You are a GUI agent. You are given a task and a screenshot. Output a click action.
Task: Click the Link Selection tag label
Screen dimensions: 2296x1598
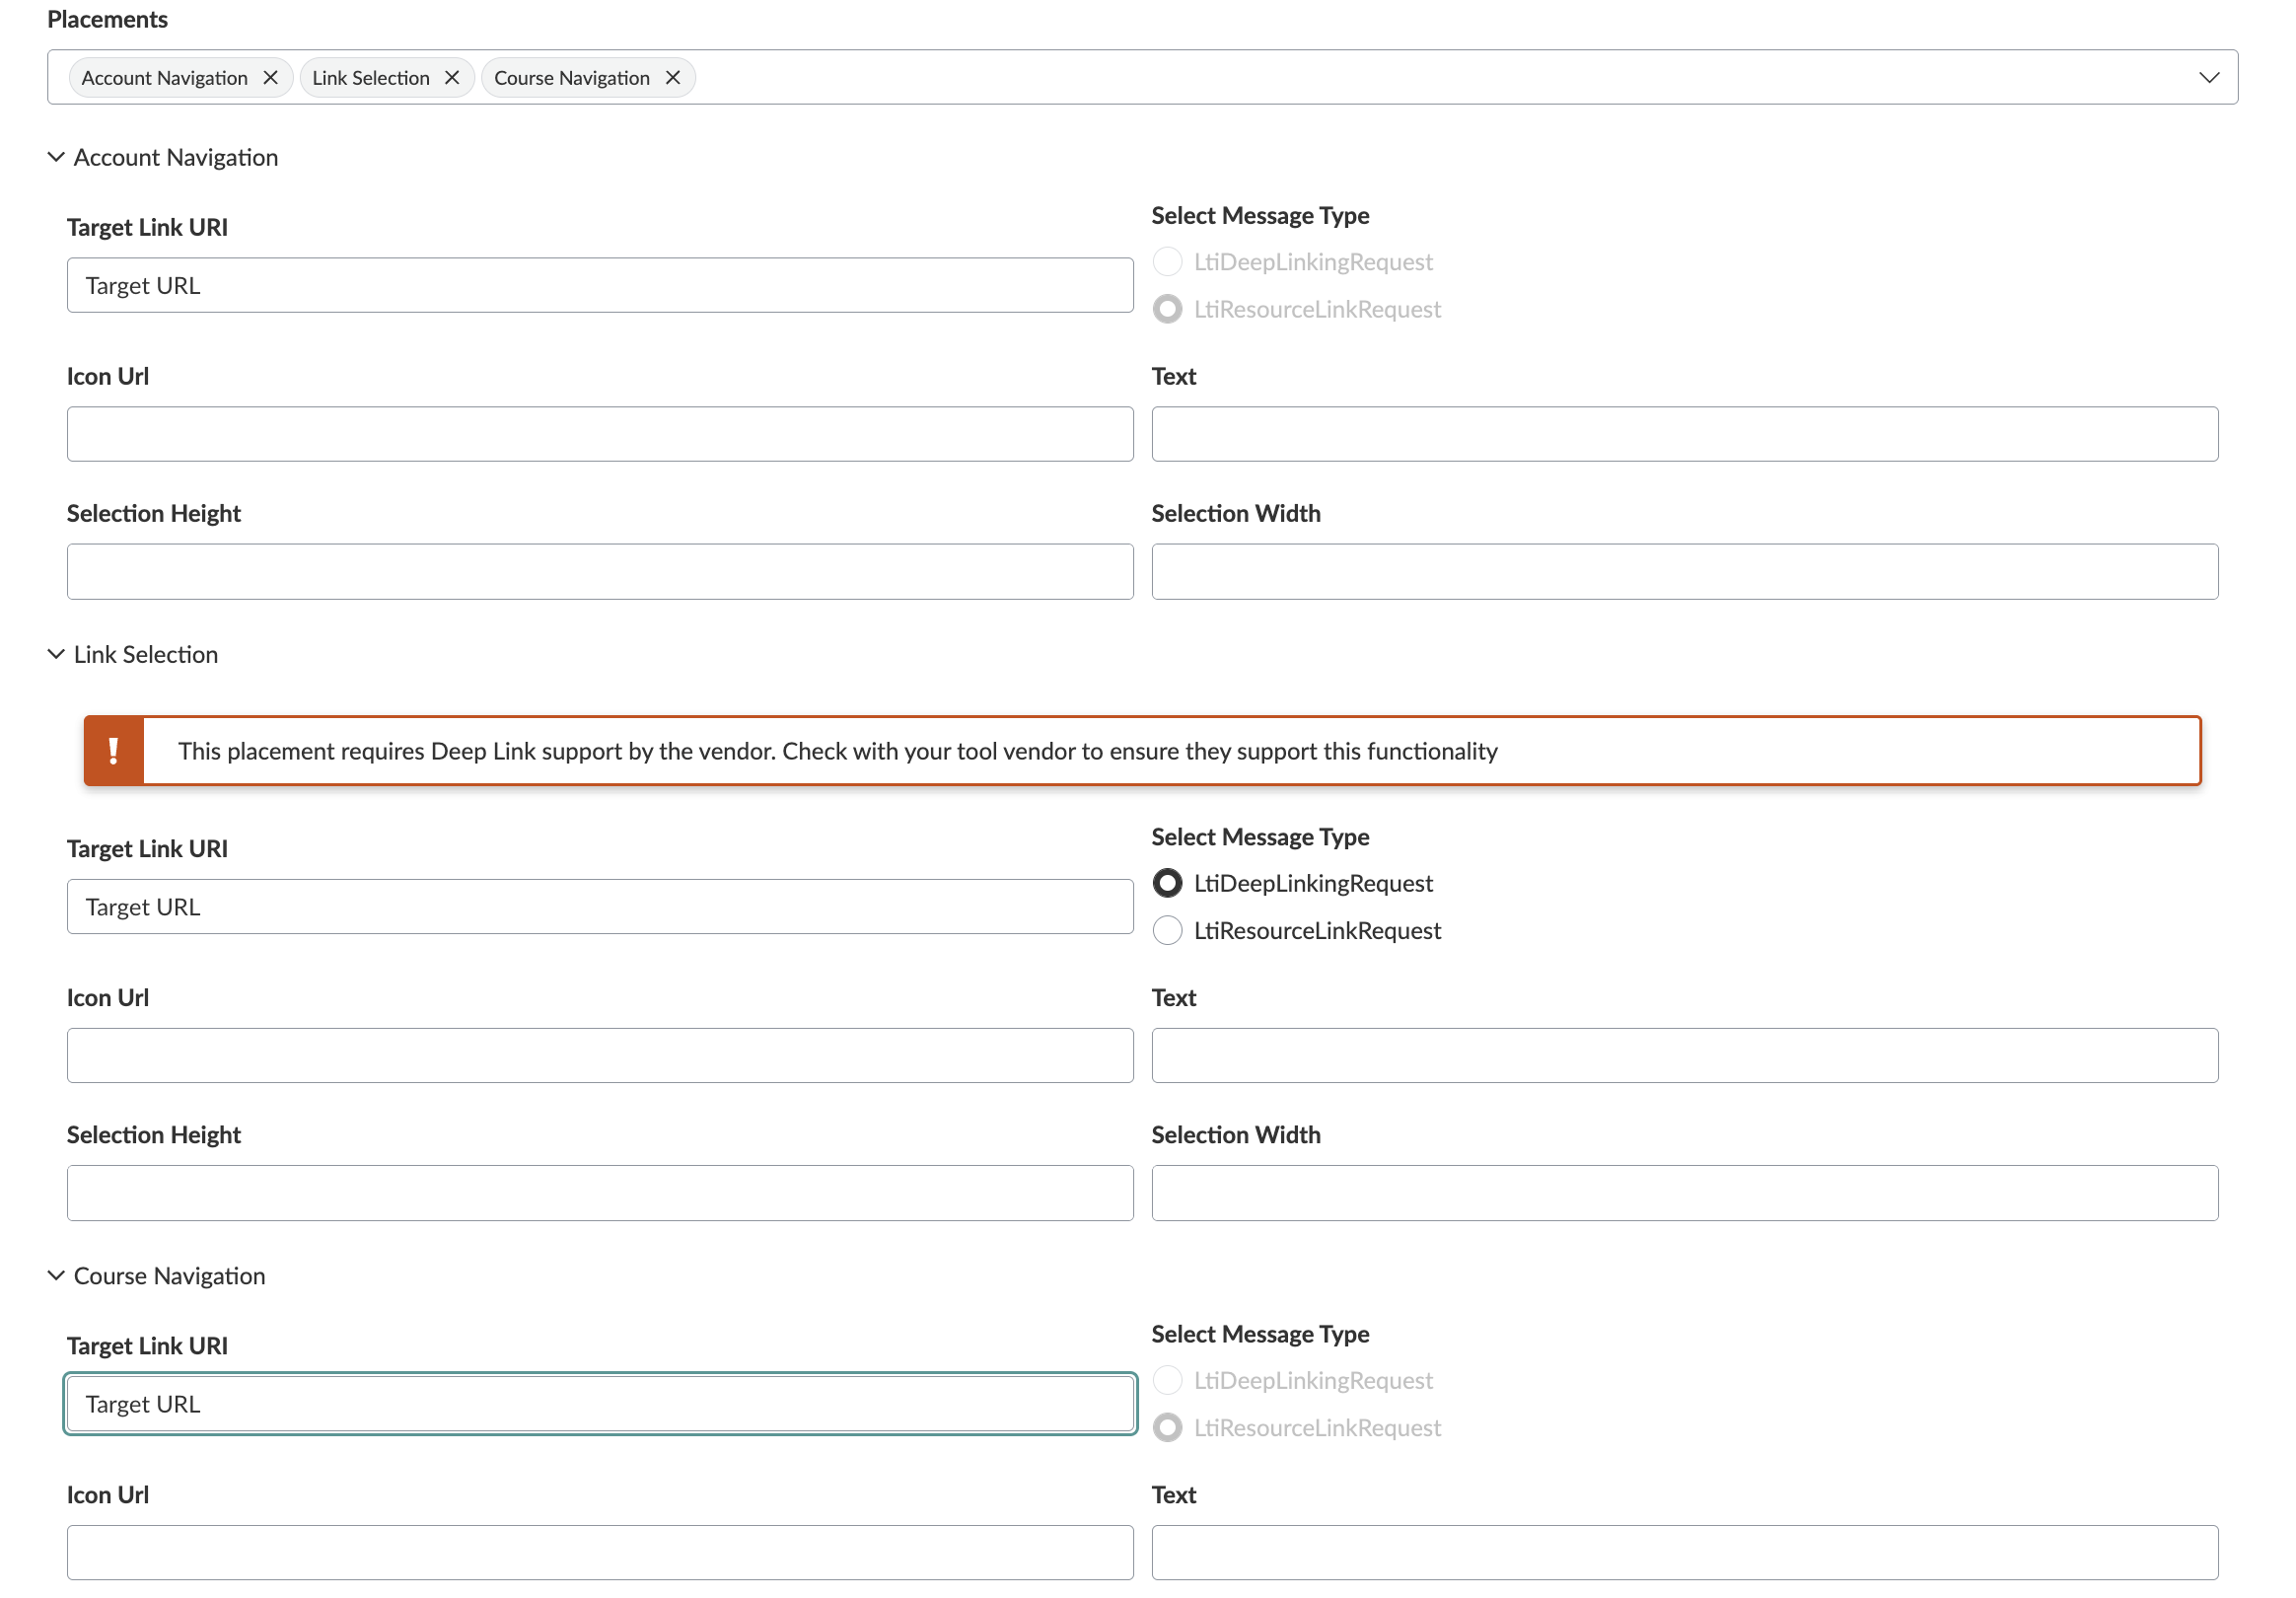coord(371,78)
